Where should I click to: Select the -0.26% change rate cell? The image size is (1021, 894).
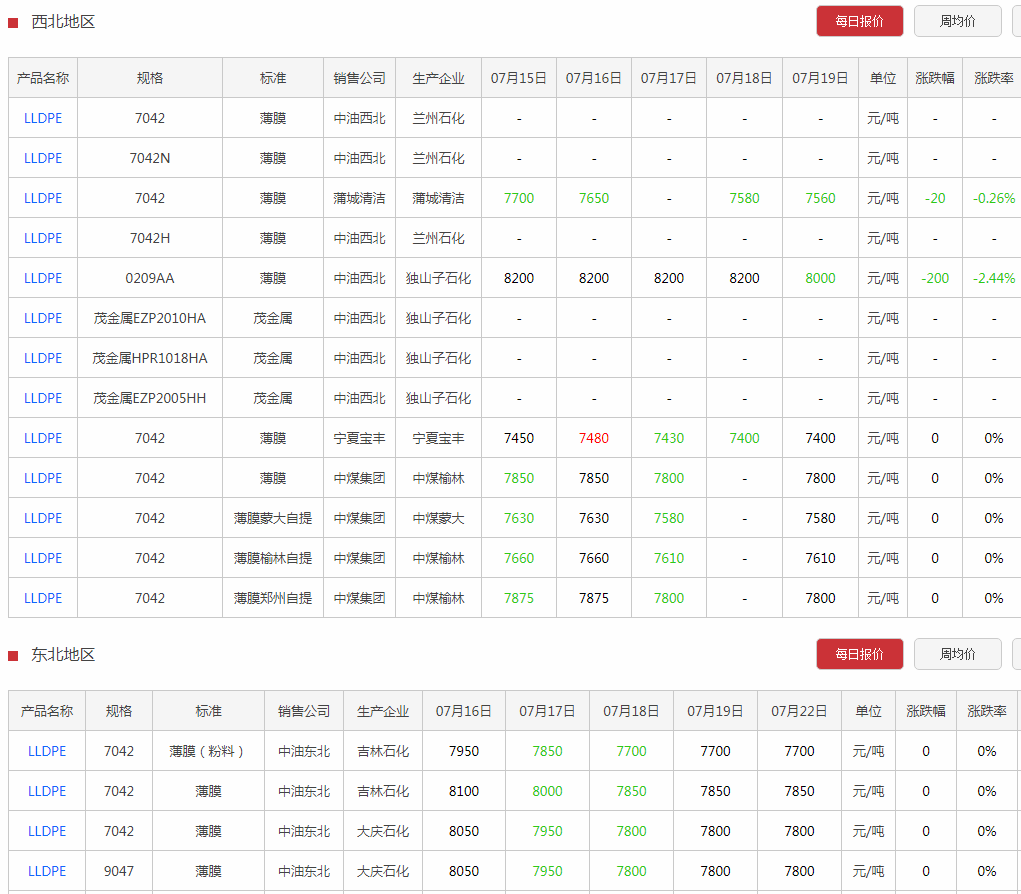tap(994, 198)
